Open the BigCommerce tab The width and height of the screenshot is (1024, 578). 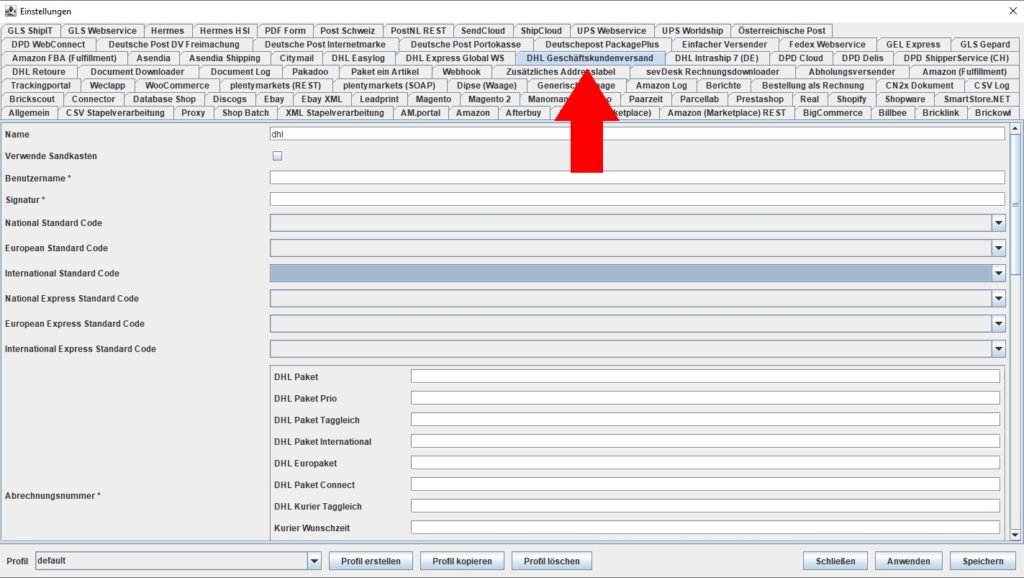(833, 113)
